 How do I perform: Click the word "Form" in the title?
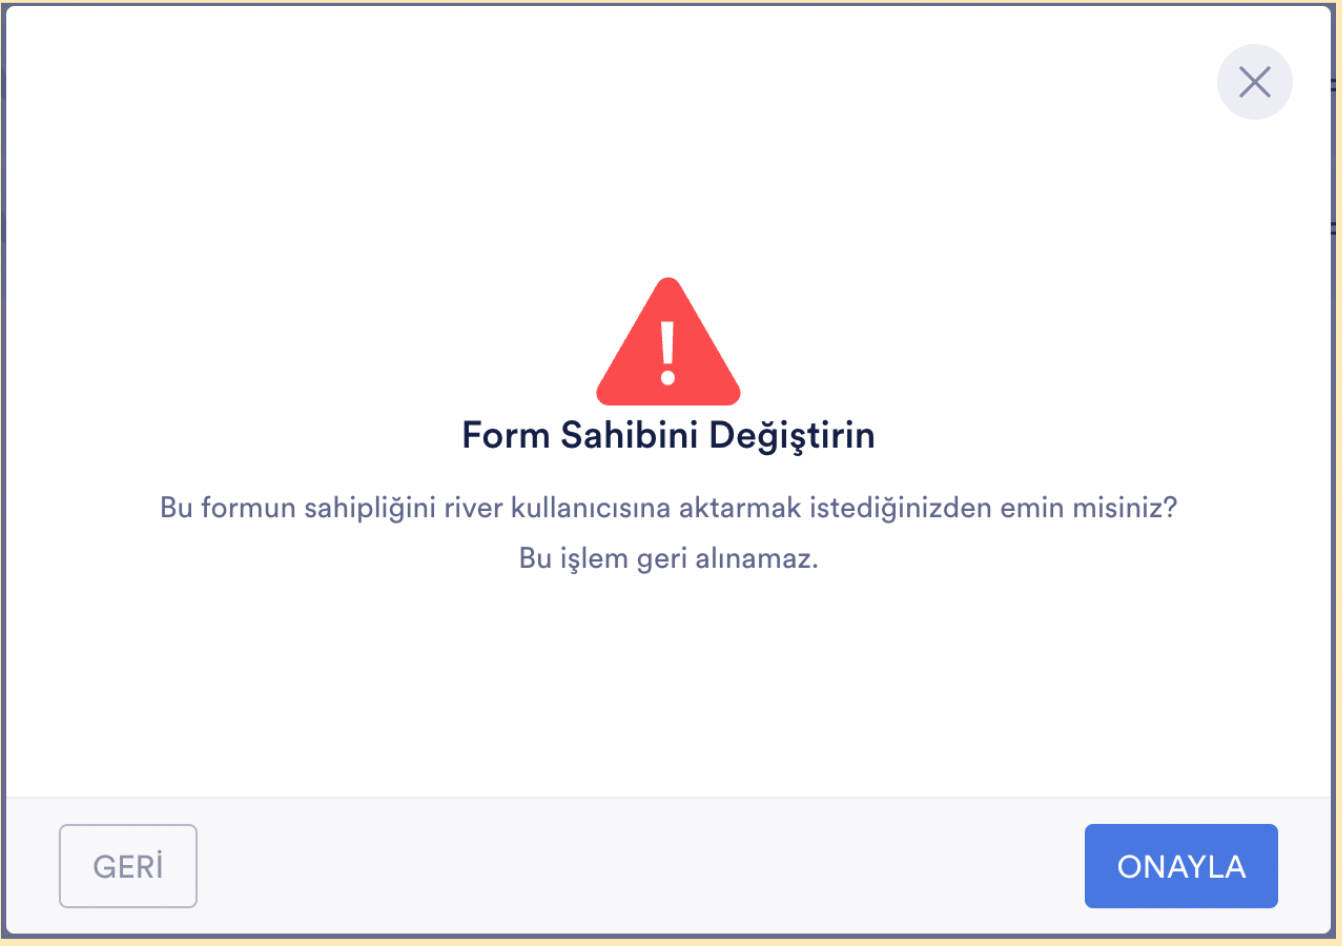tap(505, 436)
